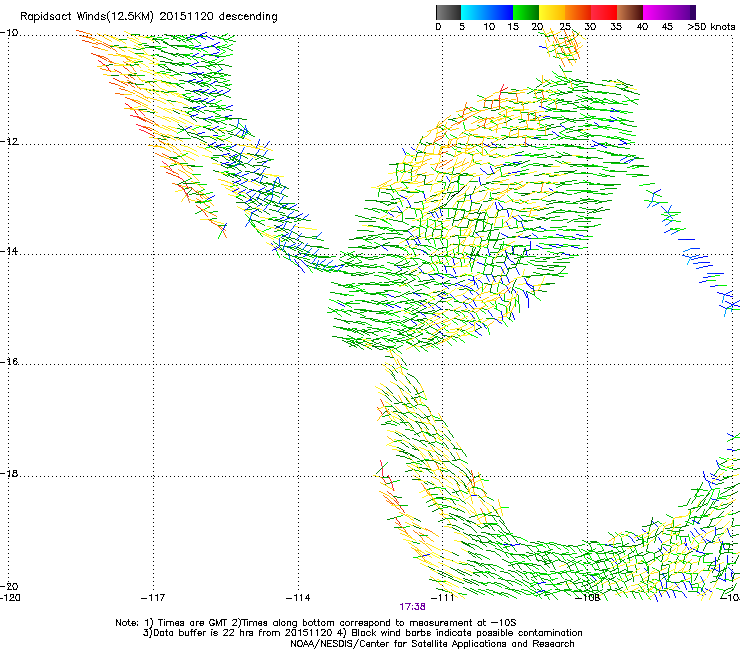
Task: Click the blue 10-15 knots legend swatch
Action: 500,12
